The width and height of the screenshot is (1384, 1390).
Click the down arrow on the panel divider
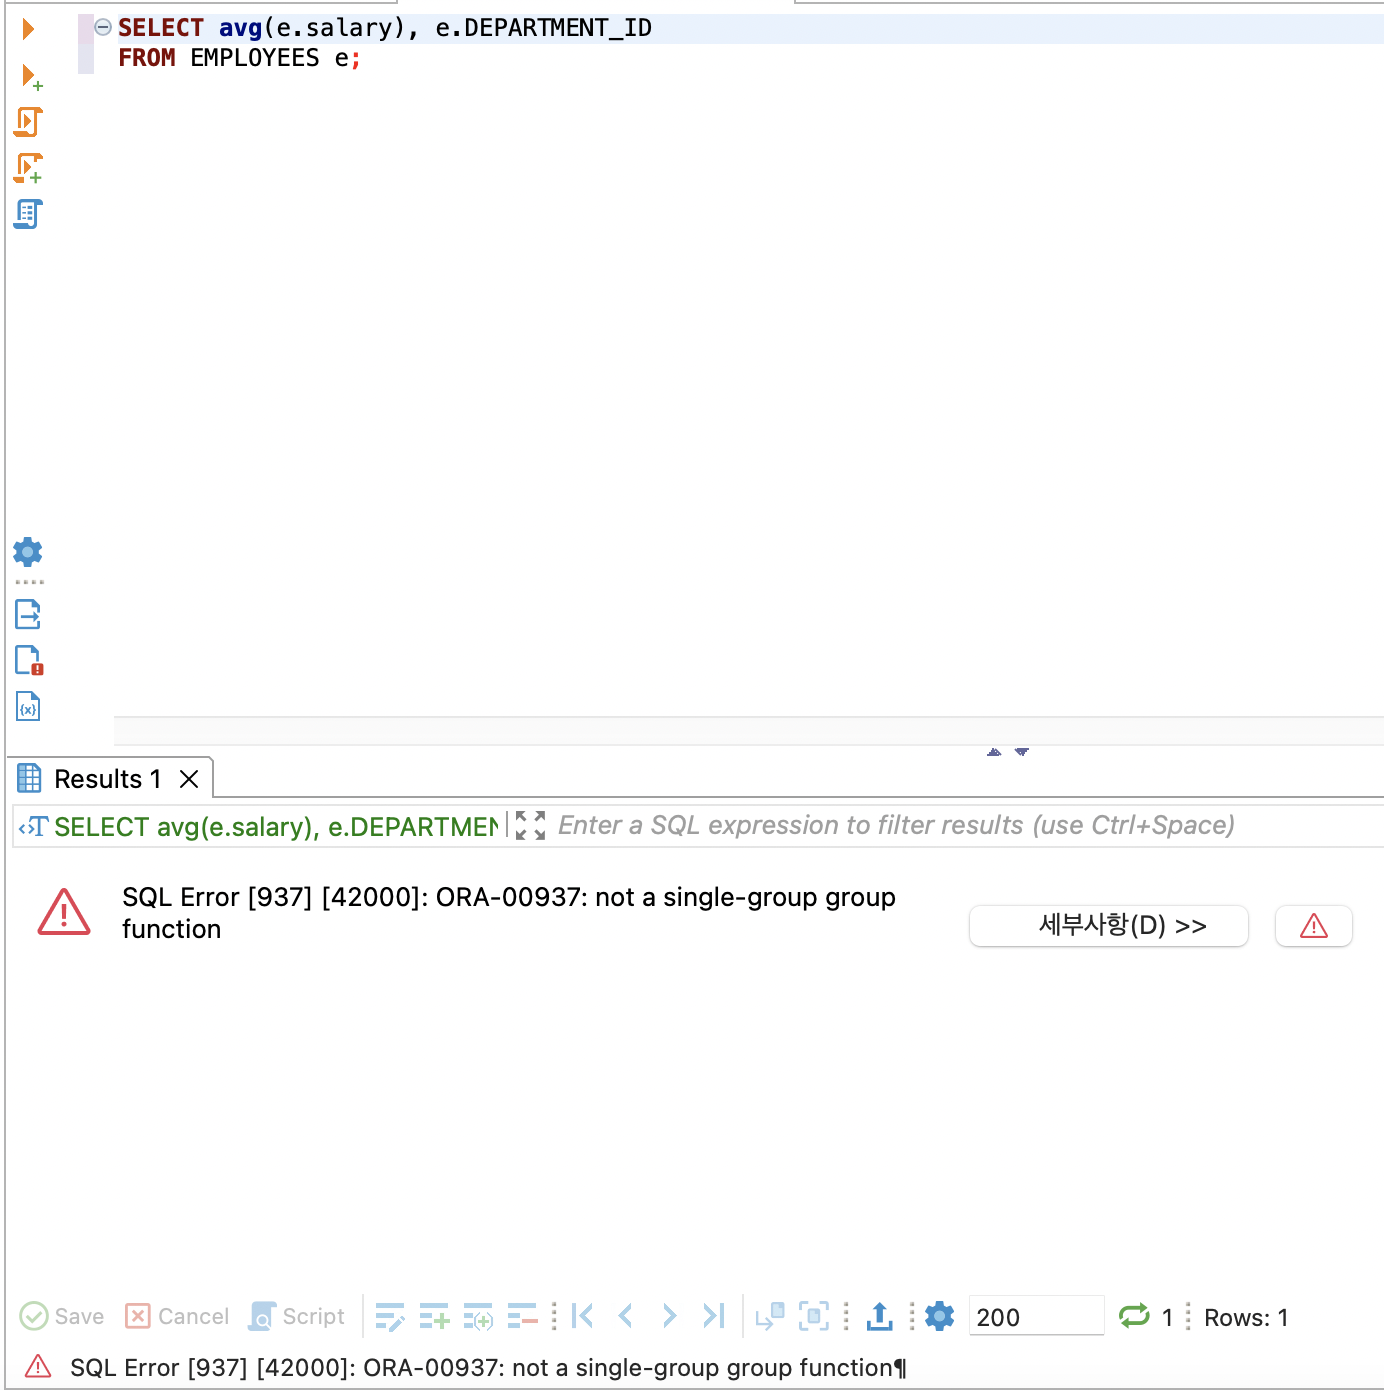click(1022, 751)
